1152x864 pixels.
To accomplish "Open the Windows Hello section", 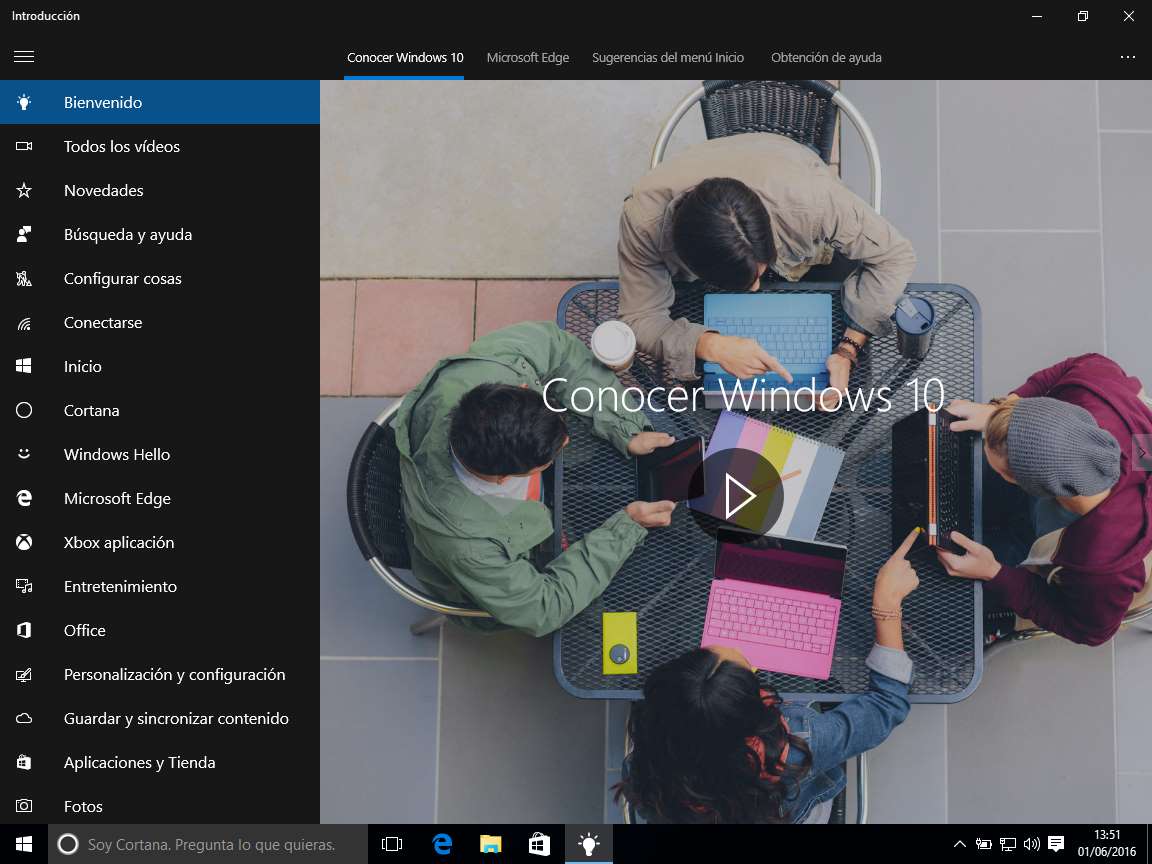I will click(159, 454).
